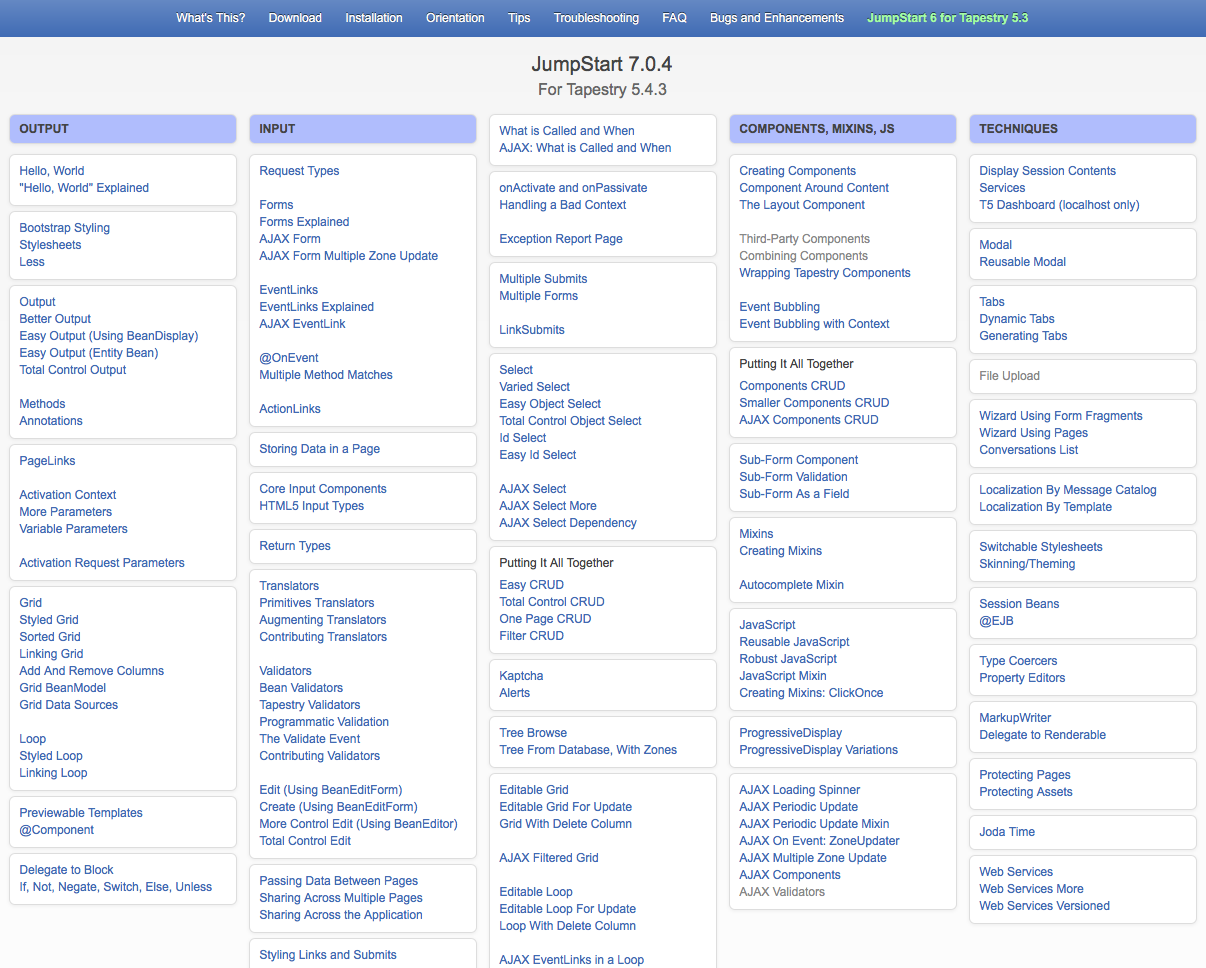Open the Troubleshooting nav item

pyautogui.click(x=596, y=18)
